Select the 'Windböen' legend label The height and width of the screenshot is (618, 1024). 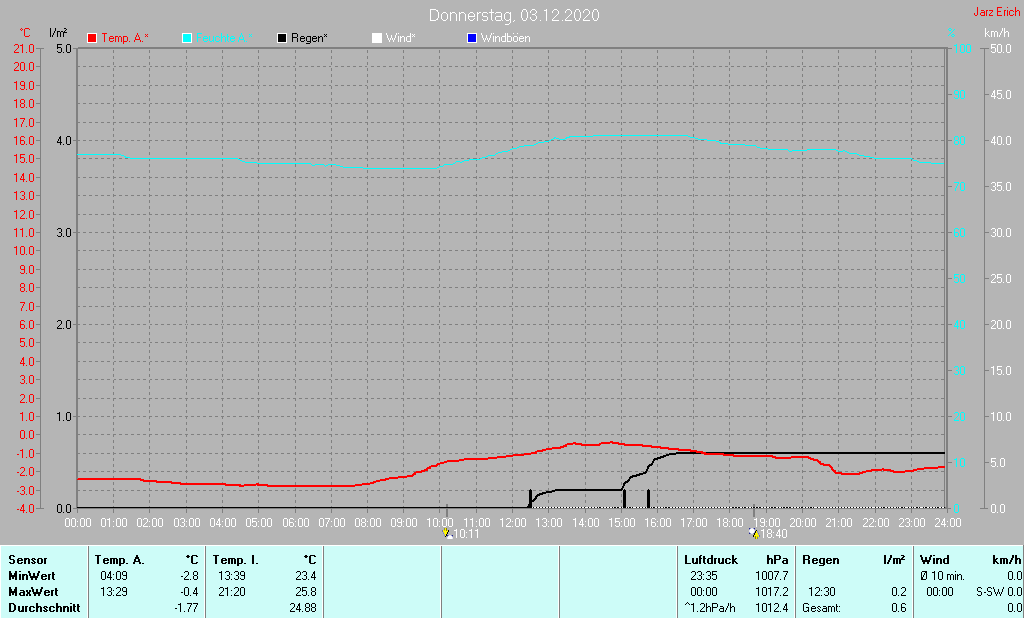coord(505,38)
